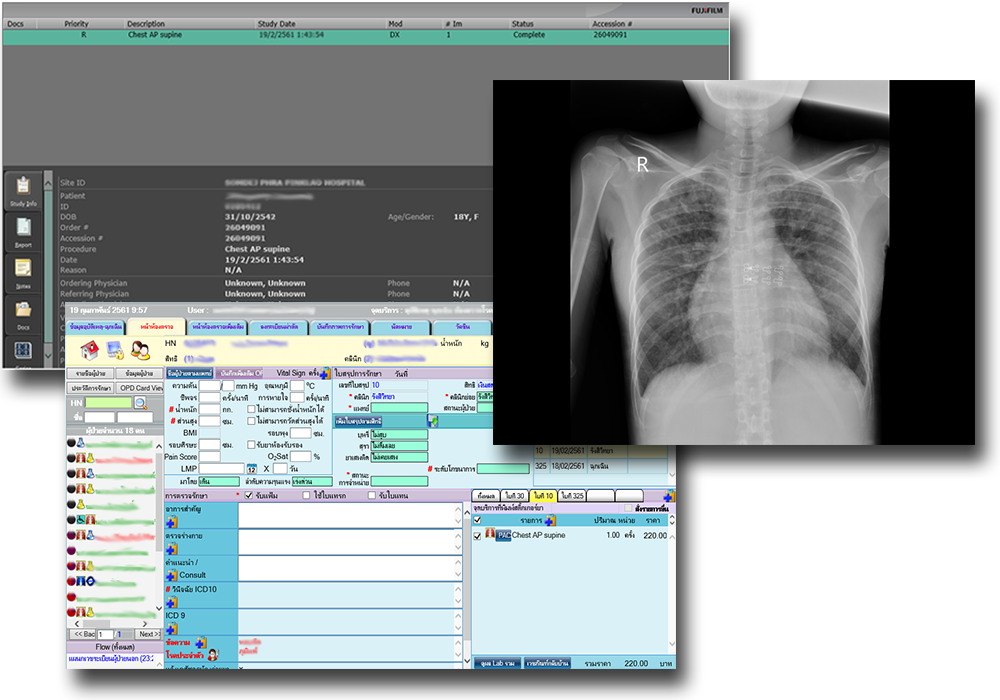Tick the สั่งรายการอื่น checkbox

tap(628, 508)
